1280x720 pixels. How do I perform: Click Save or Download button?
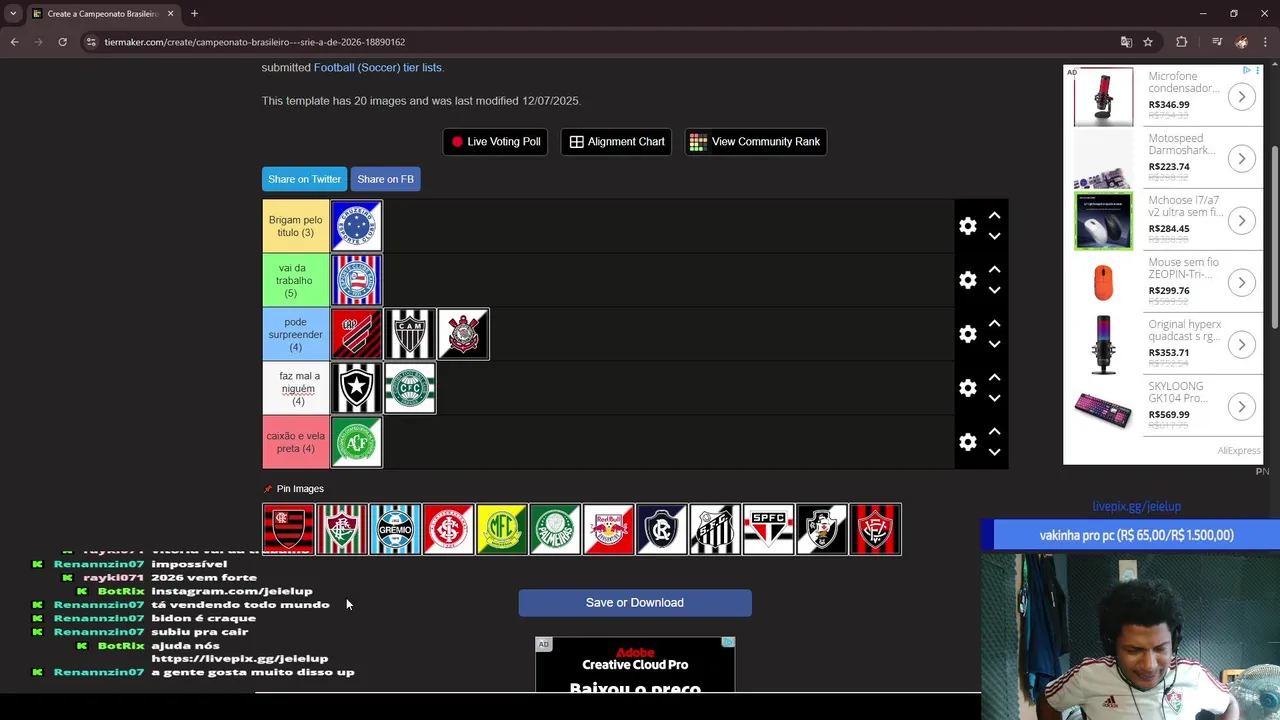coord(635,603)
